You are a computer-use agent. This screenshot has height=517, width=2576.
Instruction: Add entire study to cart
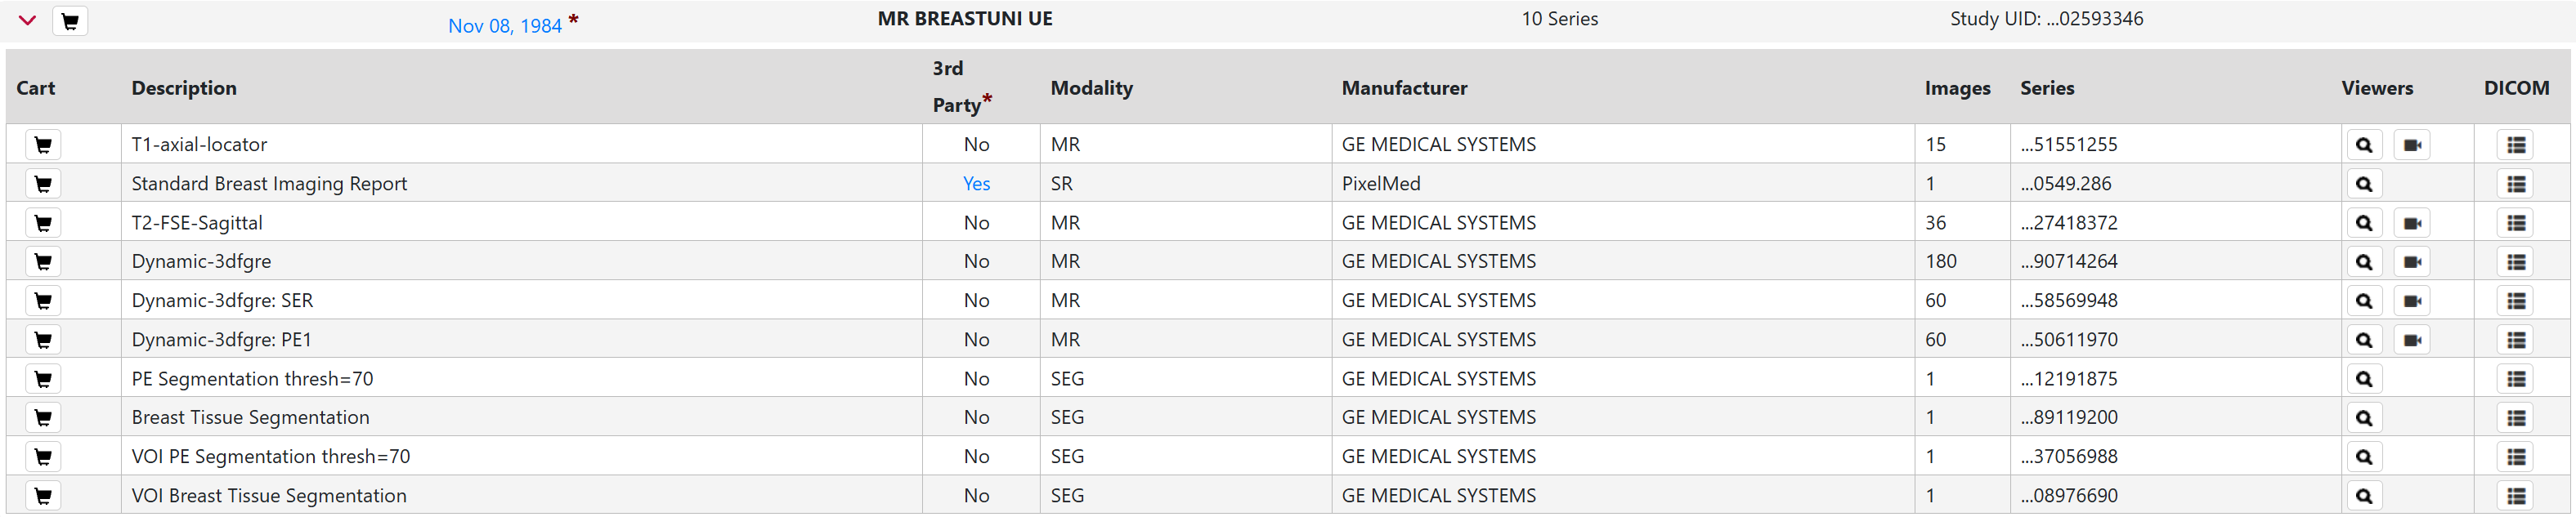[70, 21]
